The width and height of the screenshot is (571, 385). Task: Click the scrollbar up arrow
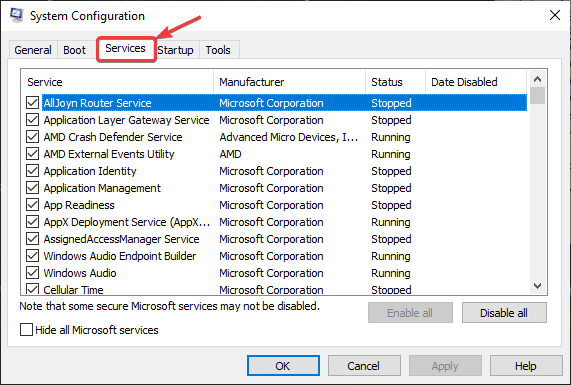(537, 79)
